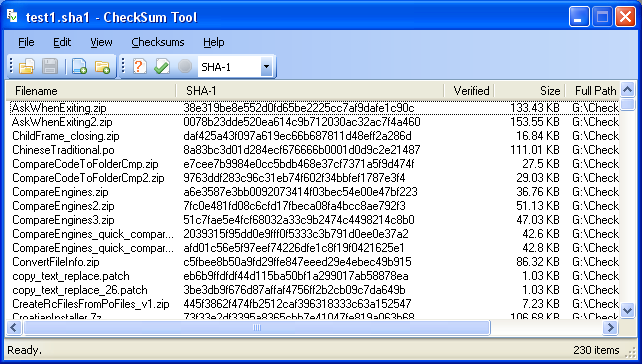Select ChildFrame_closing.zip in the list

pyautogui.click(x=66, y=136)
